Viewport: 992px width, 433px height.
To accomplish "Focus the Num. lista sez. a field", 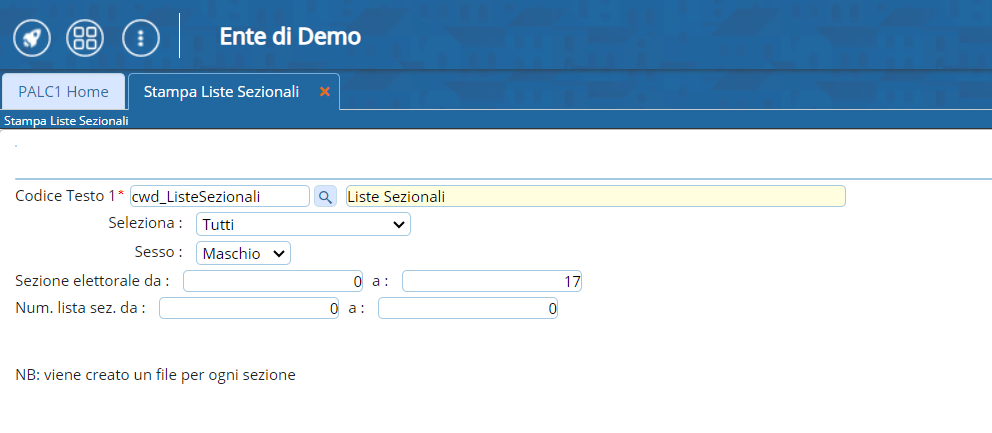I will click(468, 308).
